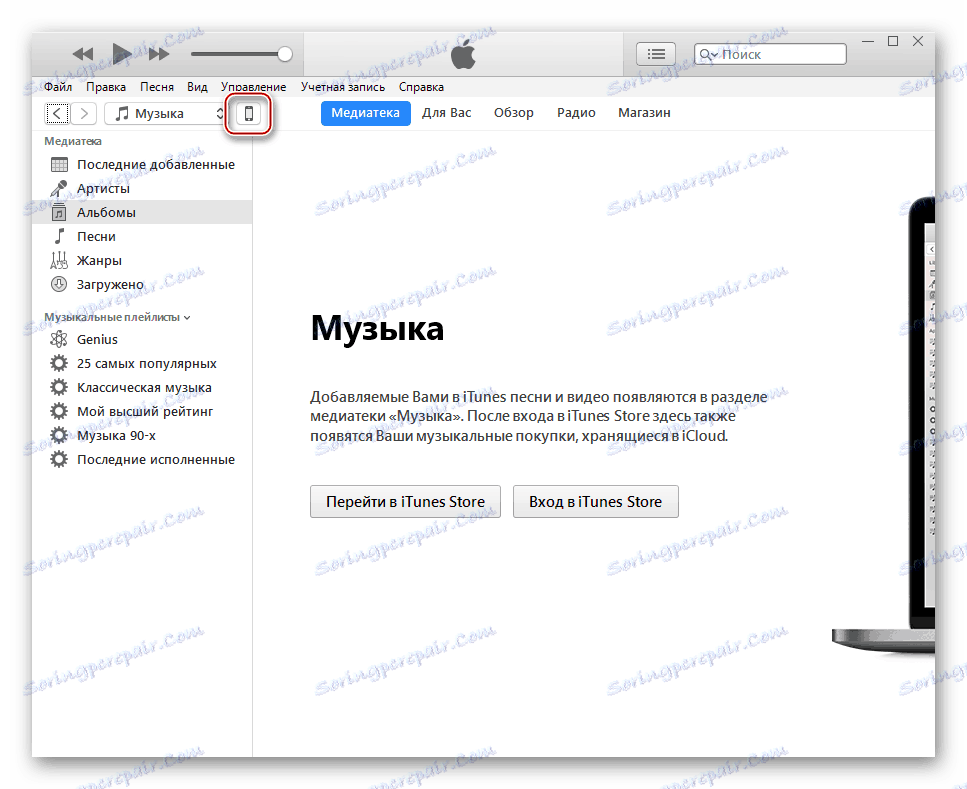Collapse the Музыкальные плейлисты section
Screen dimensions: 967x789
coord(186,316)
